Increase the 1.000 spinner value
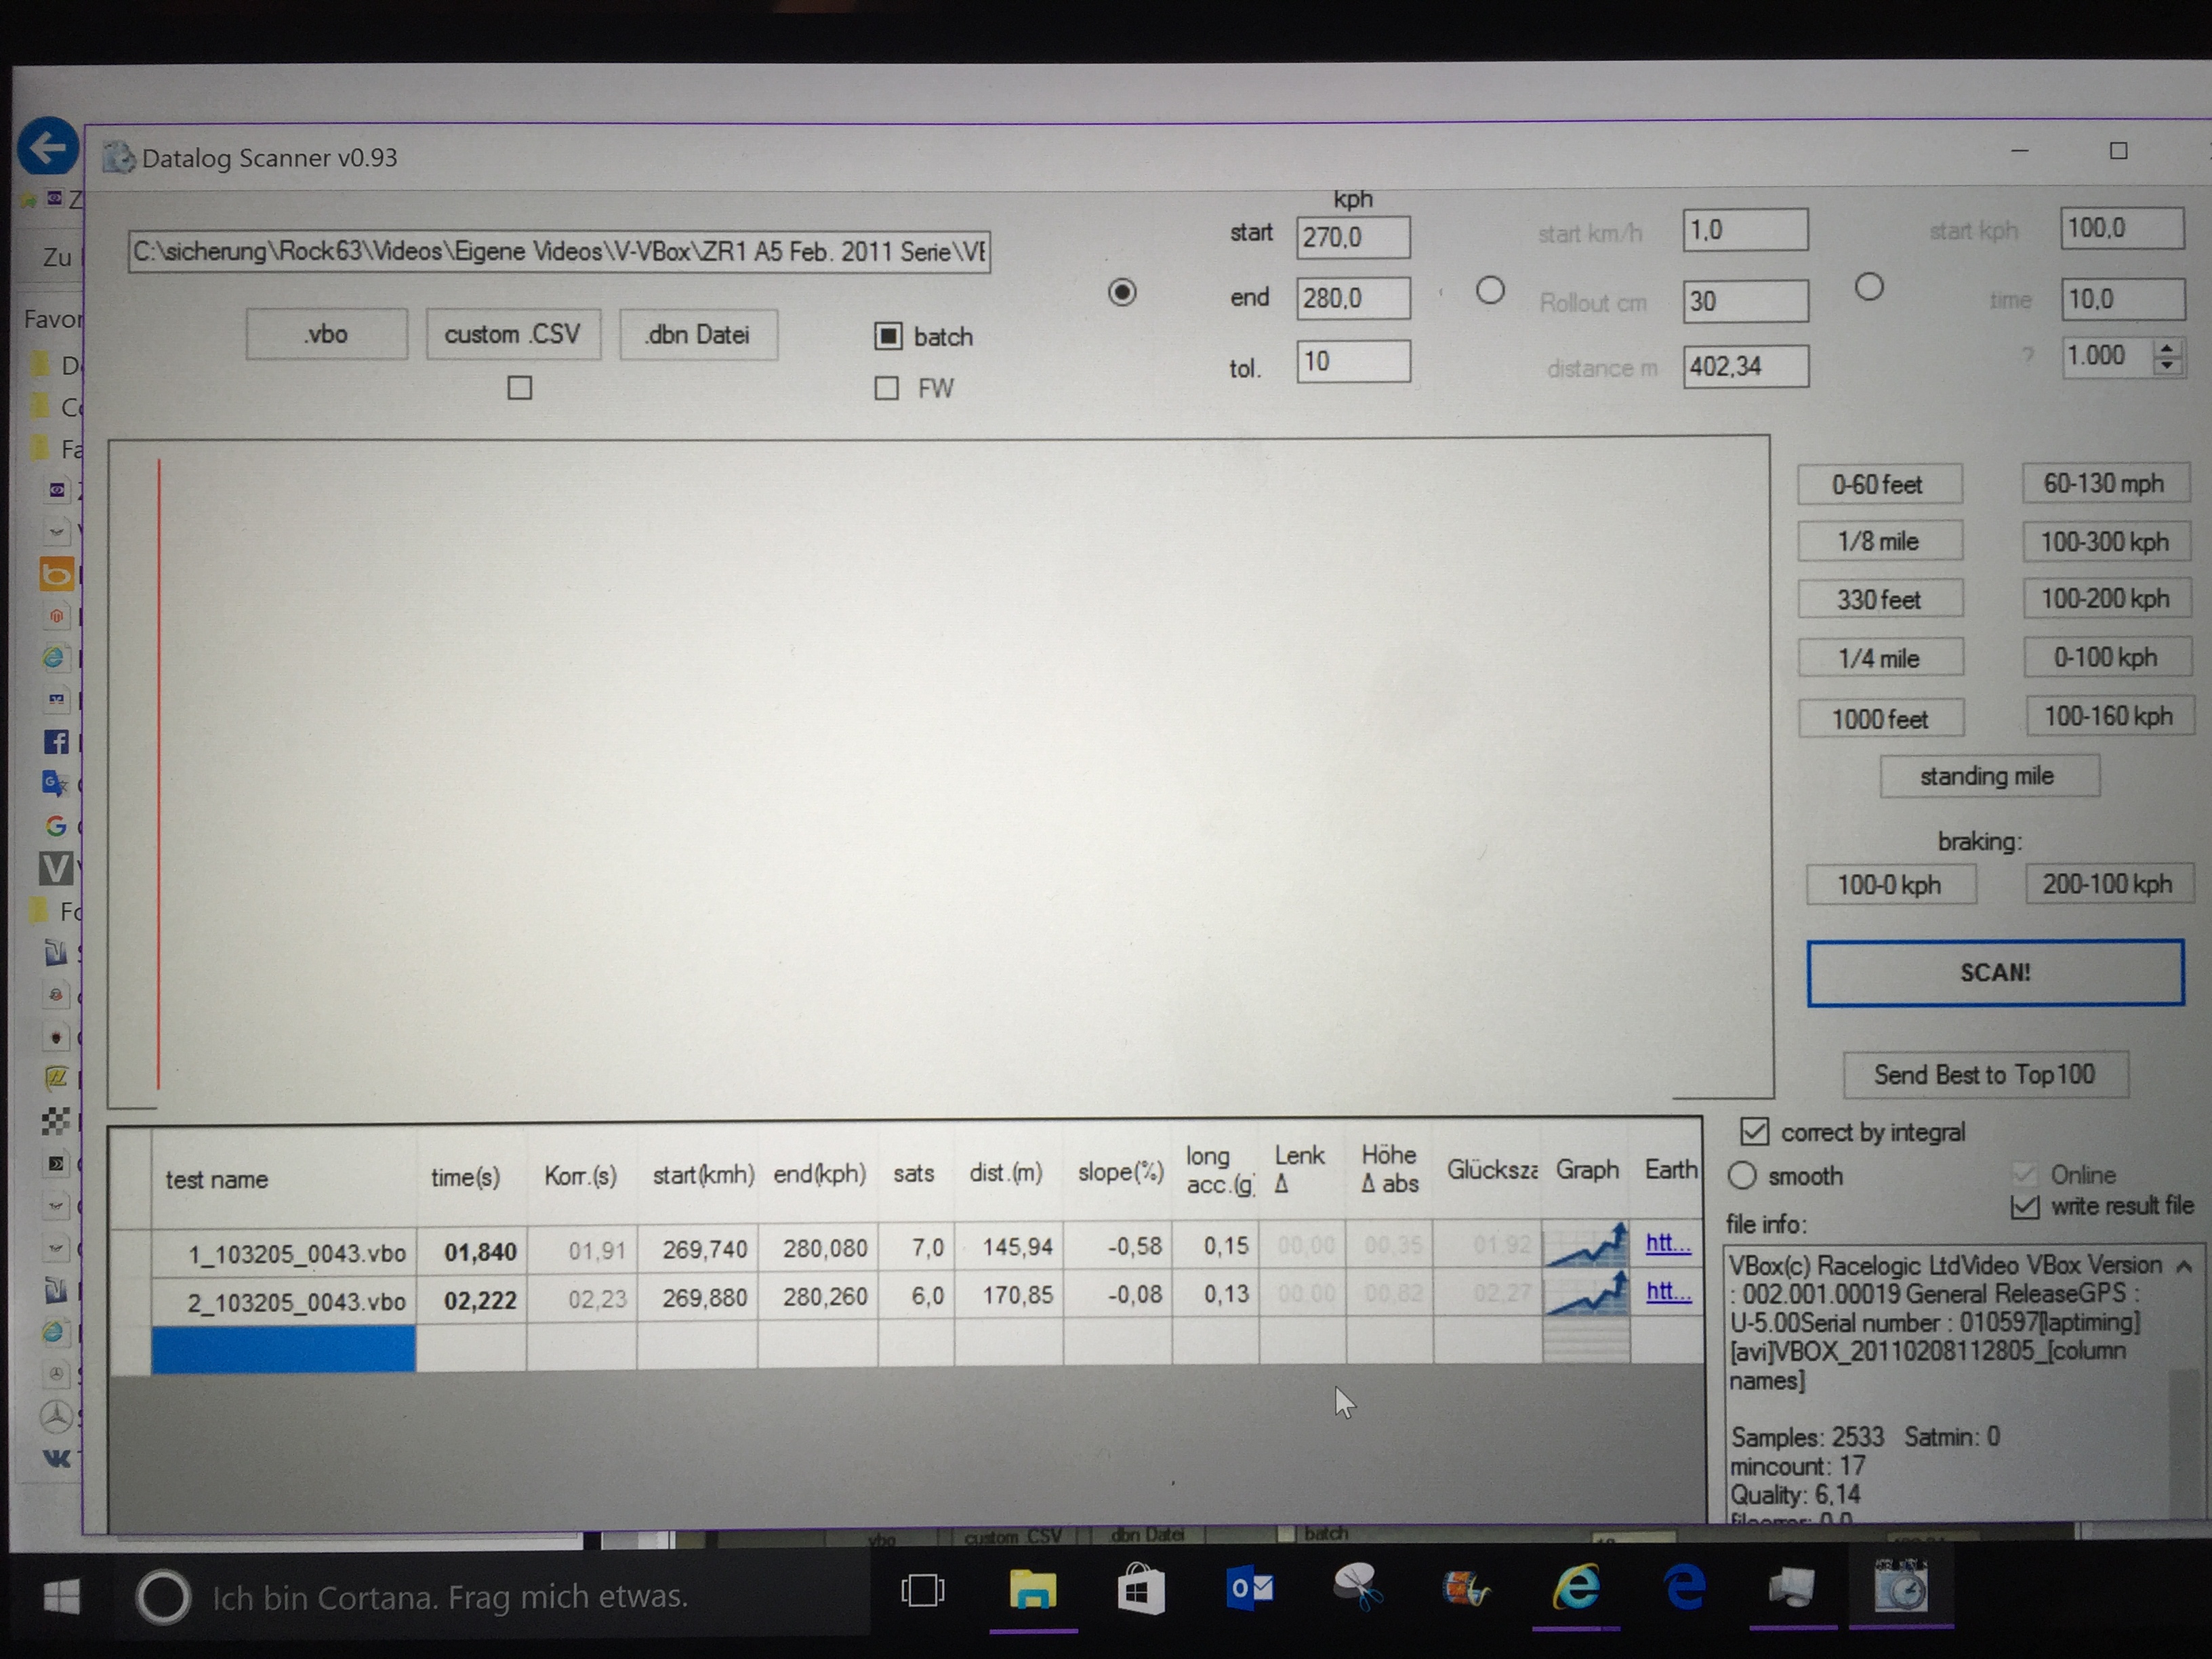The width and height of the screenshot is (2212, 1659). pyautogui.click(x=2167, y=347)
